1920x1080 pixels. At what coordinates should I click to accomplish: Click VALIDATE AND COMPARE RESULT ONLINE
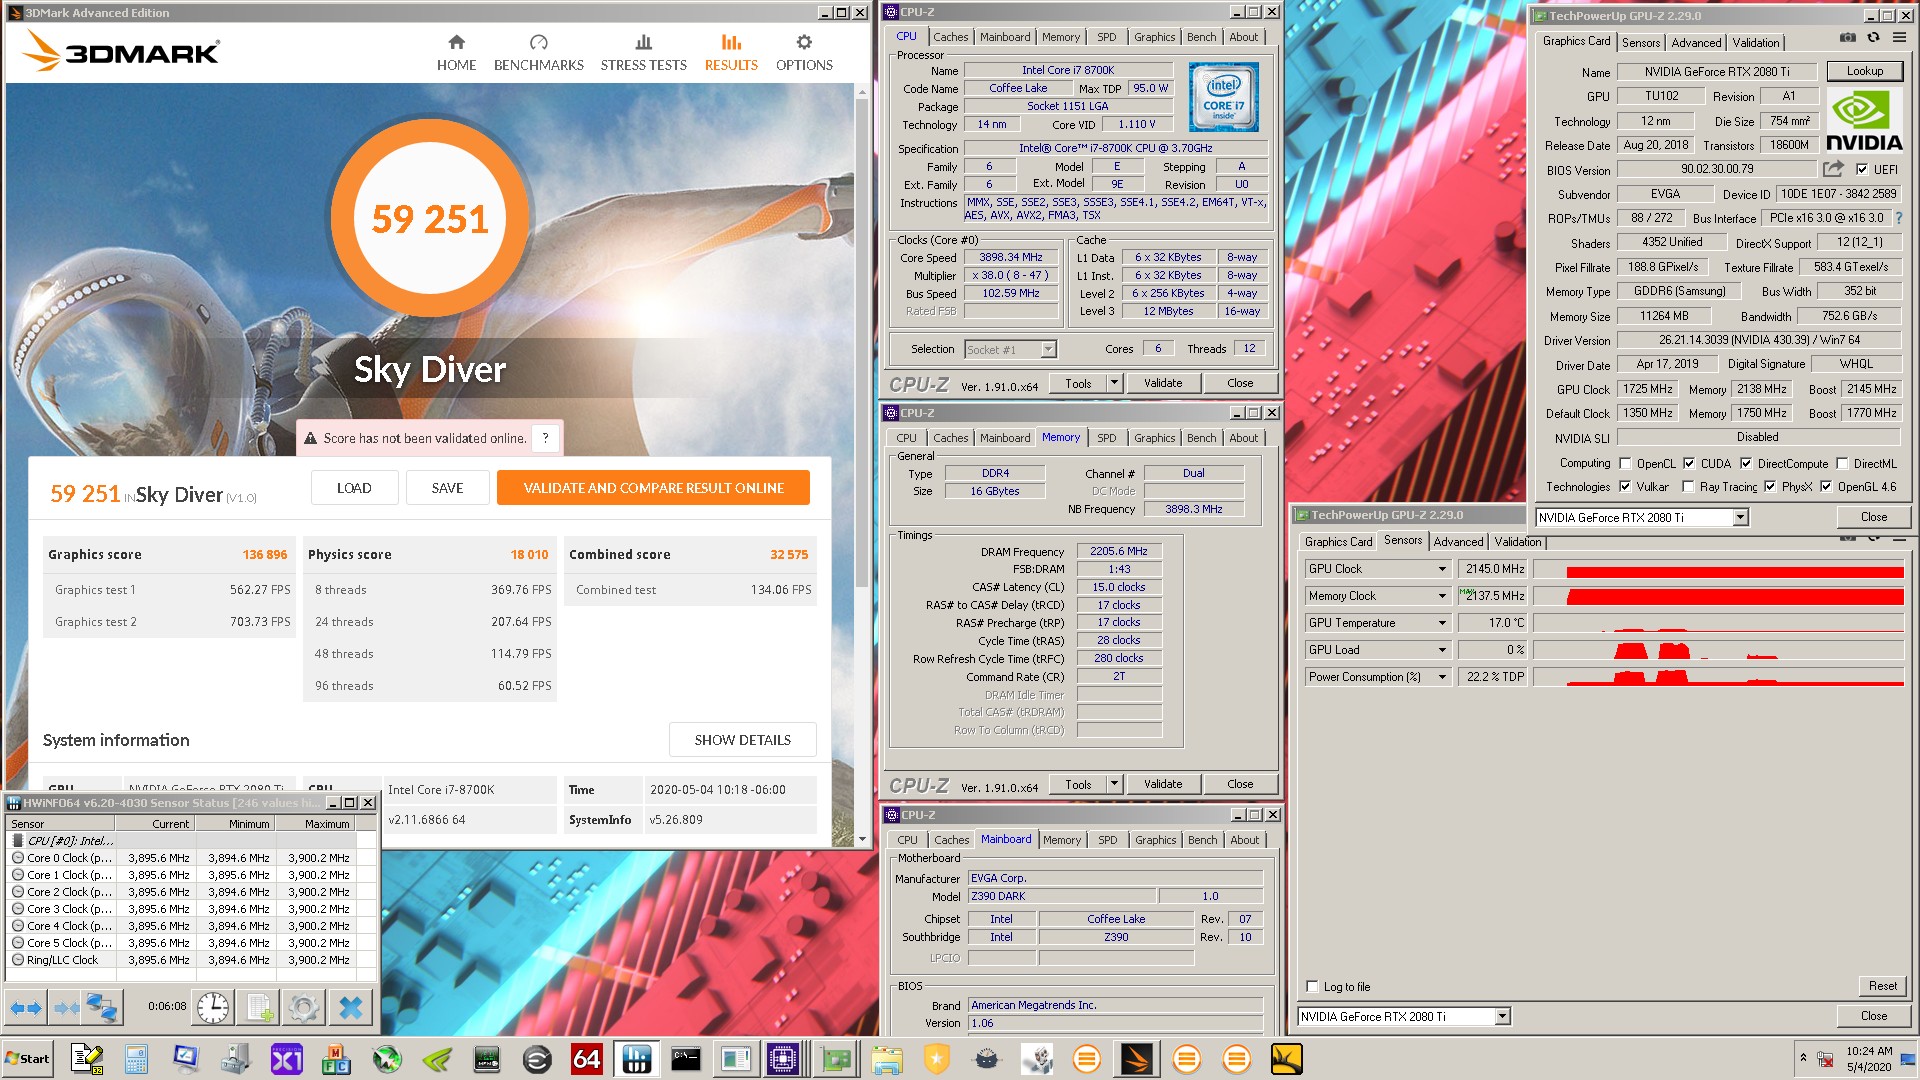(653, 488)
